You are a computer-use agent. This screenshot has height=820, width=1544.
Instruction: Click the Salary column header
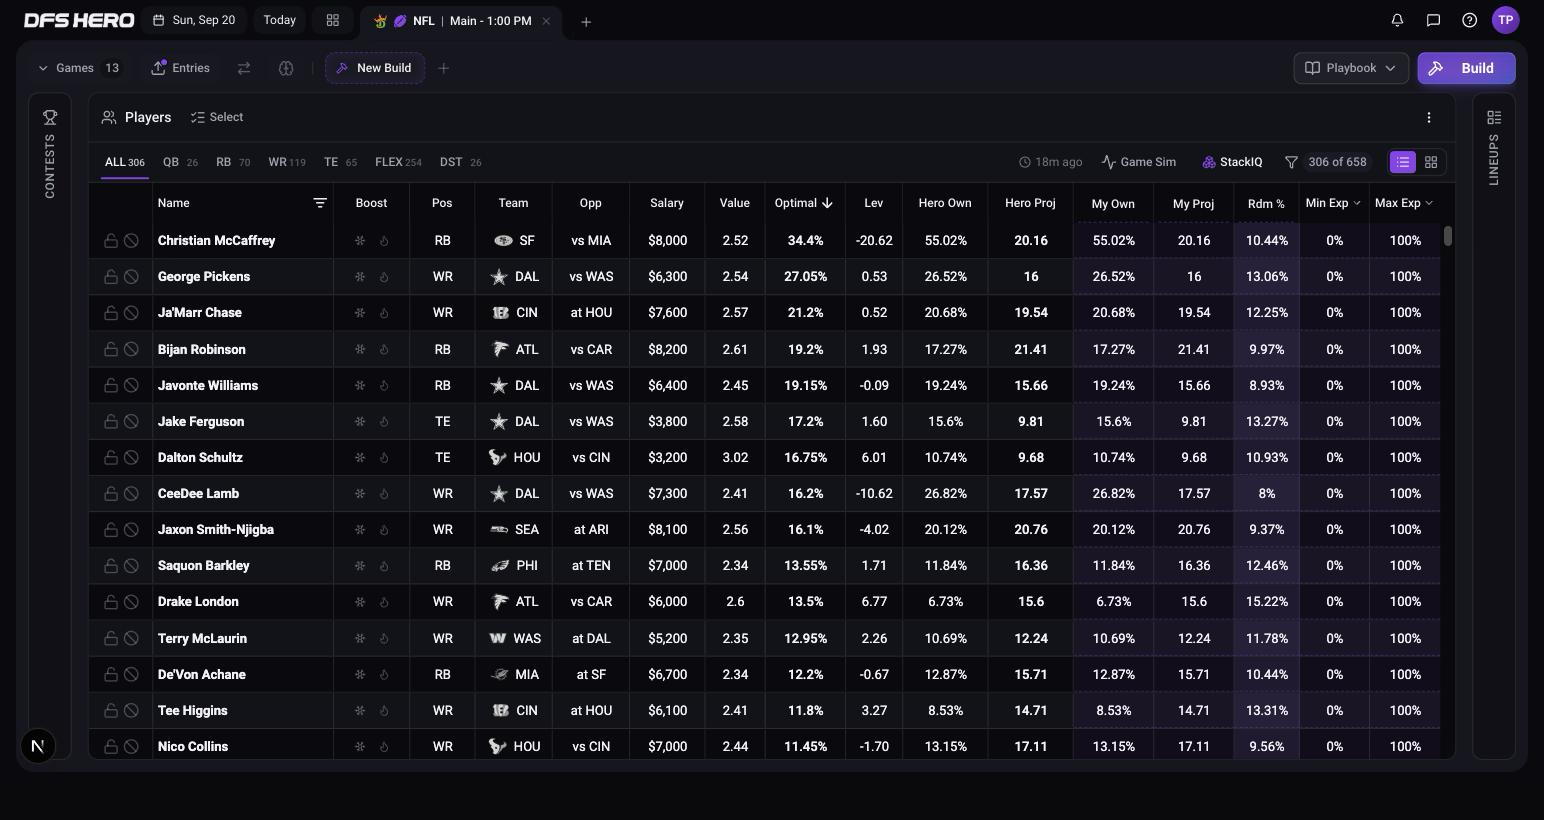tap(667, 203)
